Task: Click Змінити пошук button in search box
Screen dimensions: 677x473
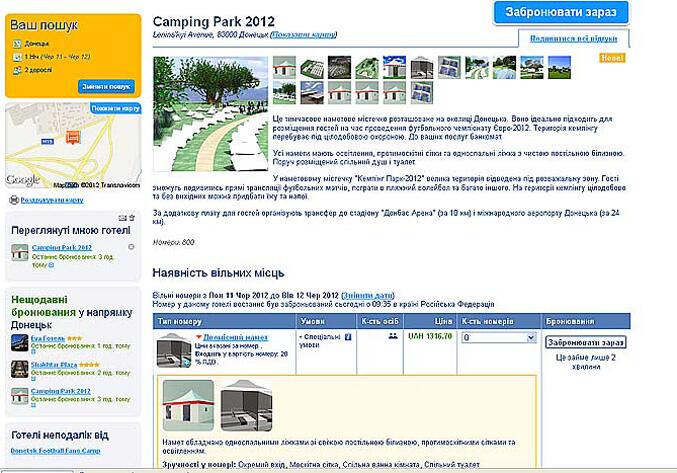Action: click(x=106, y=86)
